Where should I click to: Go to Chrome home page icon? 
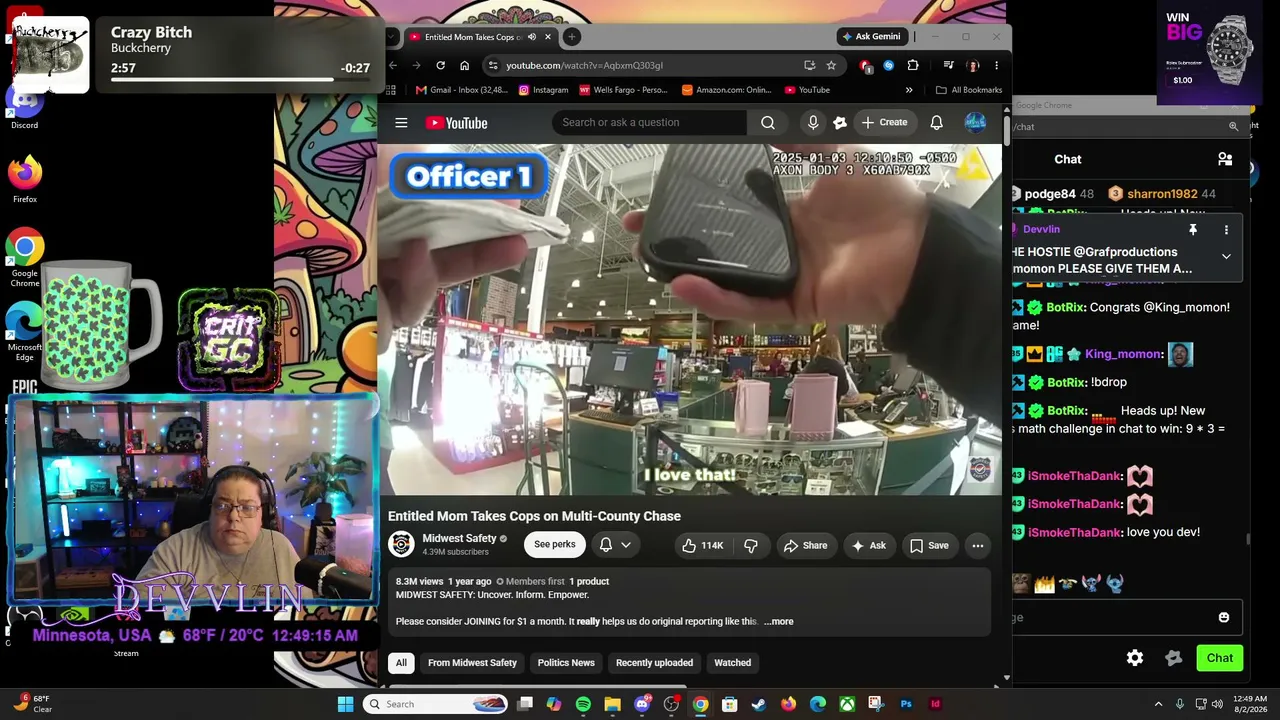tap(464, 65)
